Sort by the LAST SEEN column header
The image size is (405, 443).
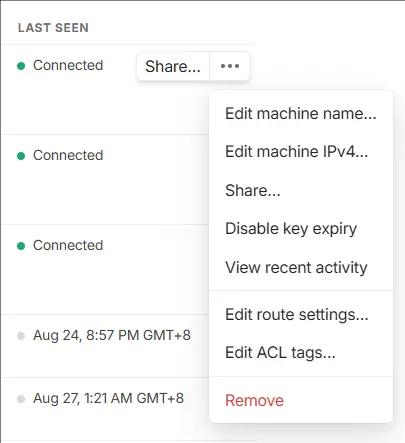coord(53,28)
